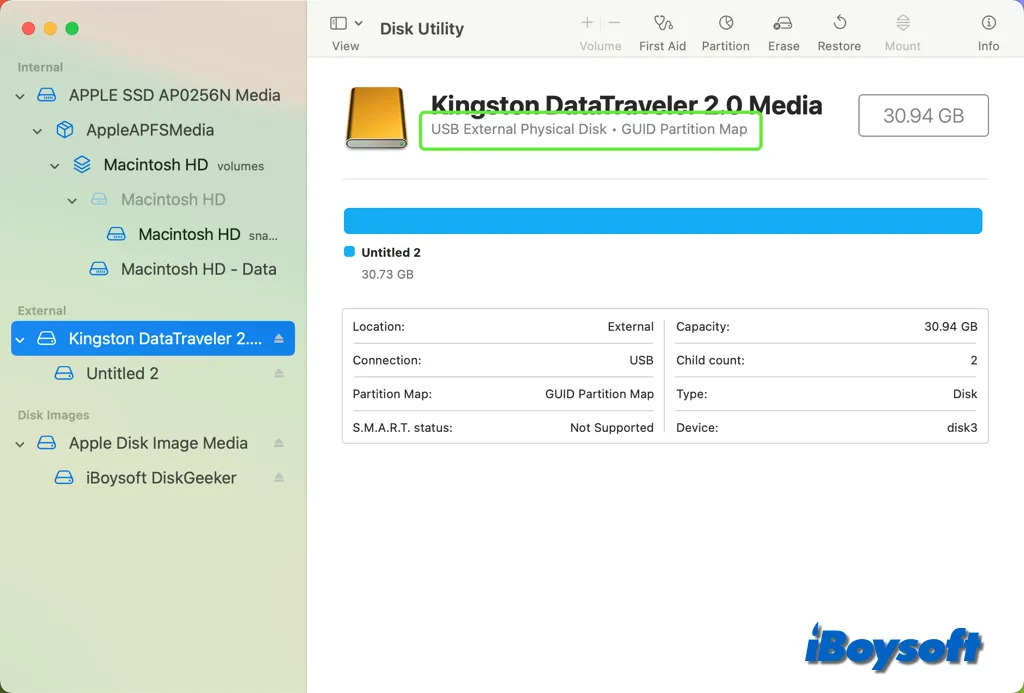Open the View sidebar options icon

click(x=338, y=24)
